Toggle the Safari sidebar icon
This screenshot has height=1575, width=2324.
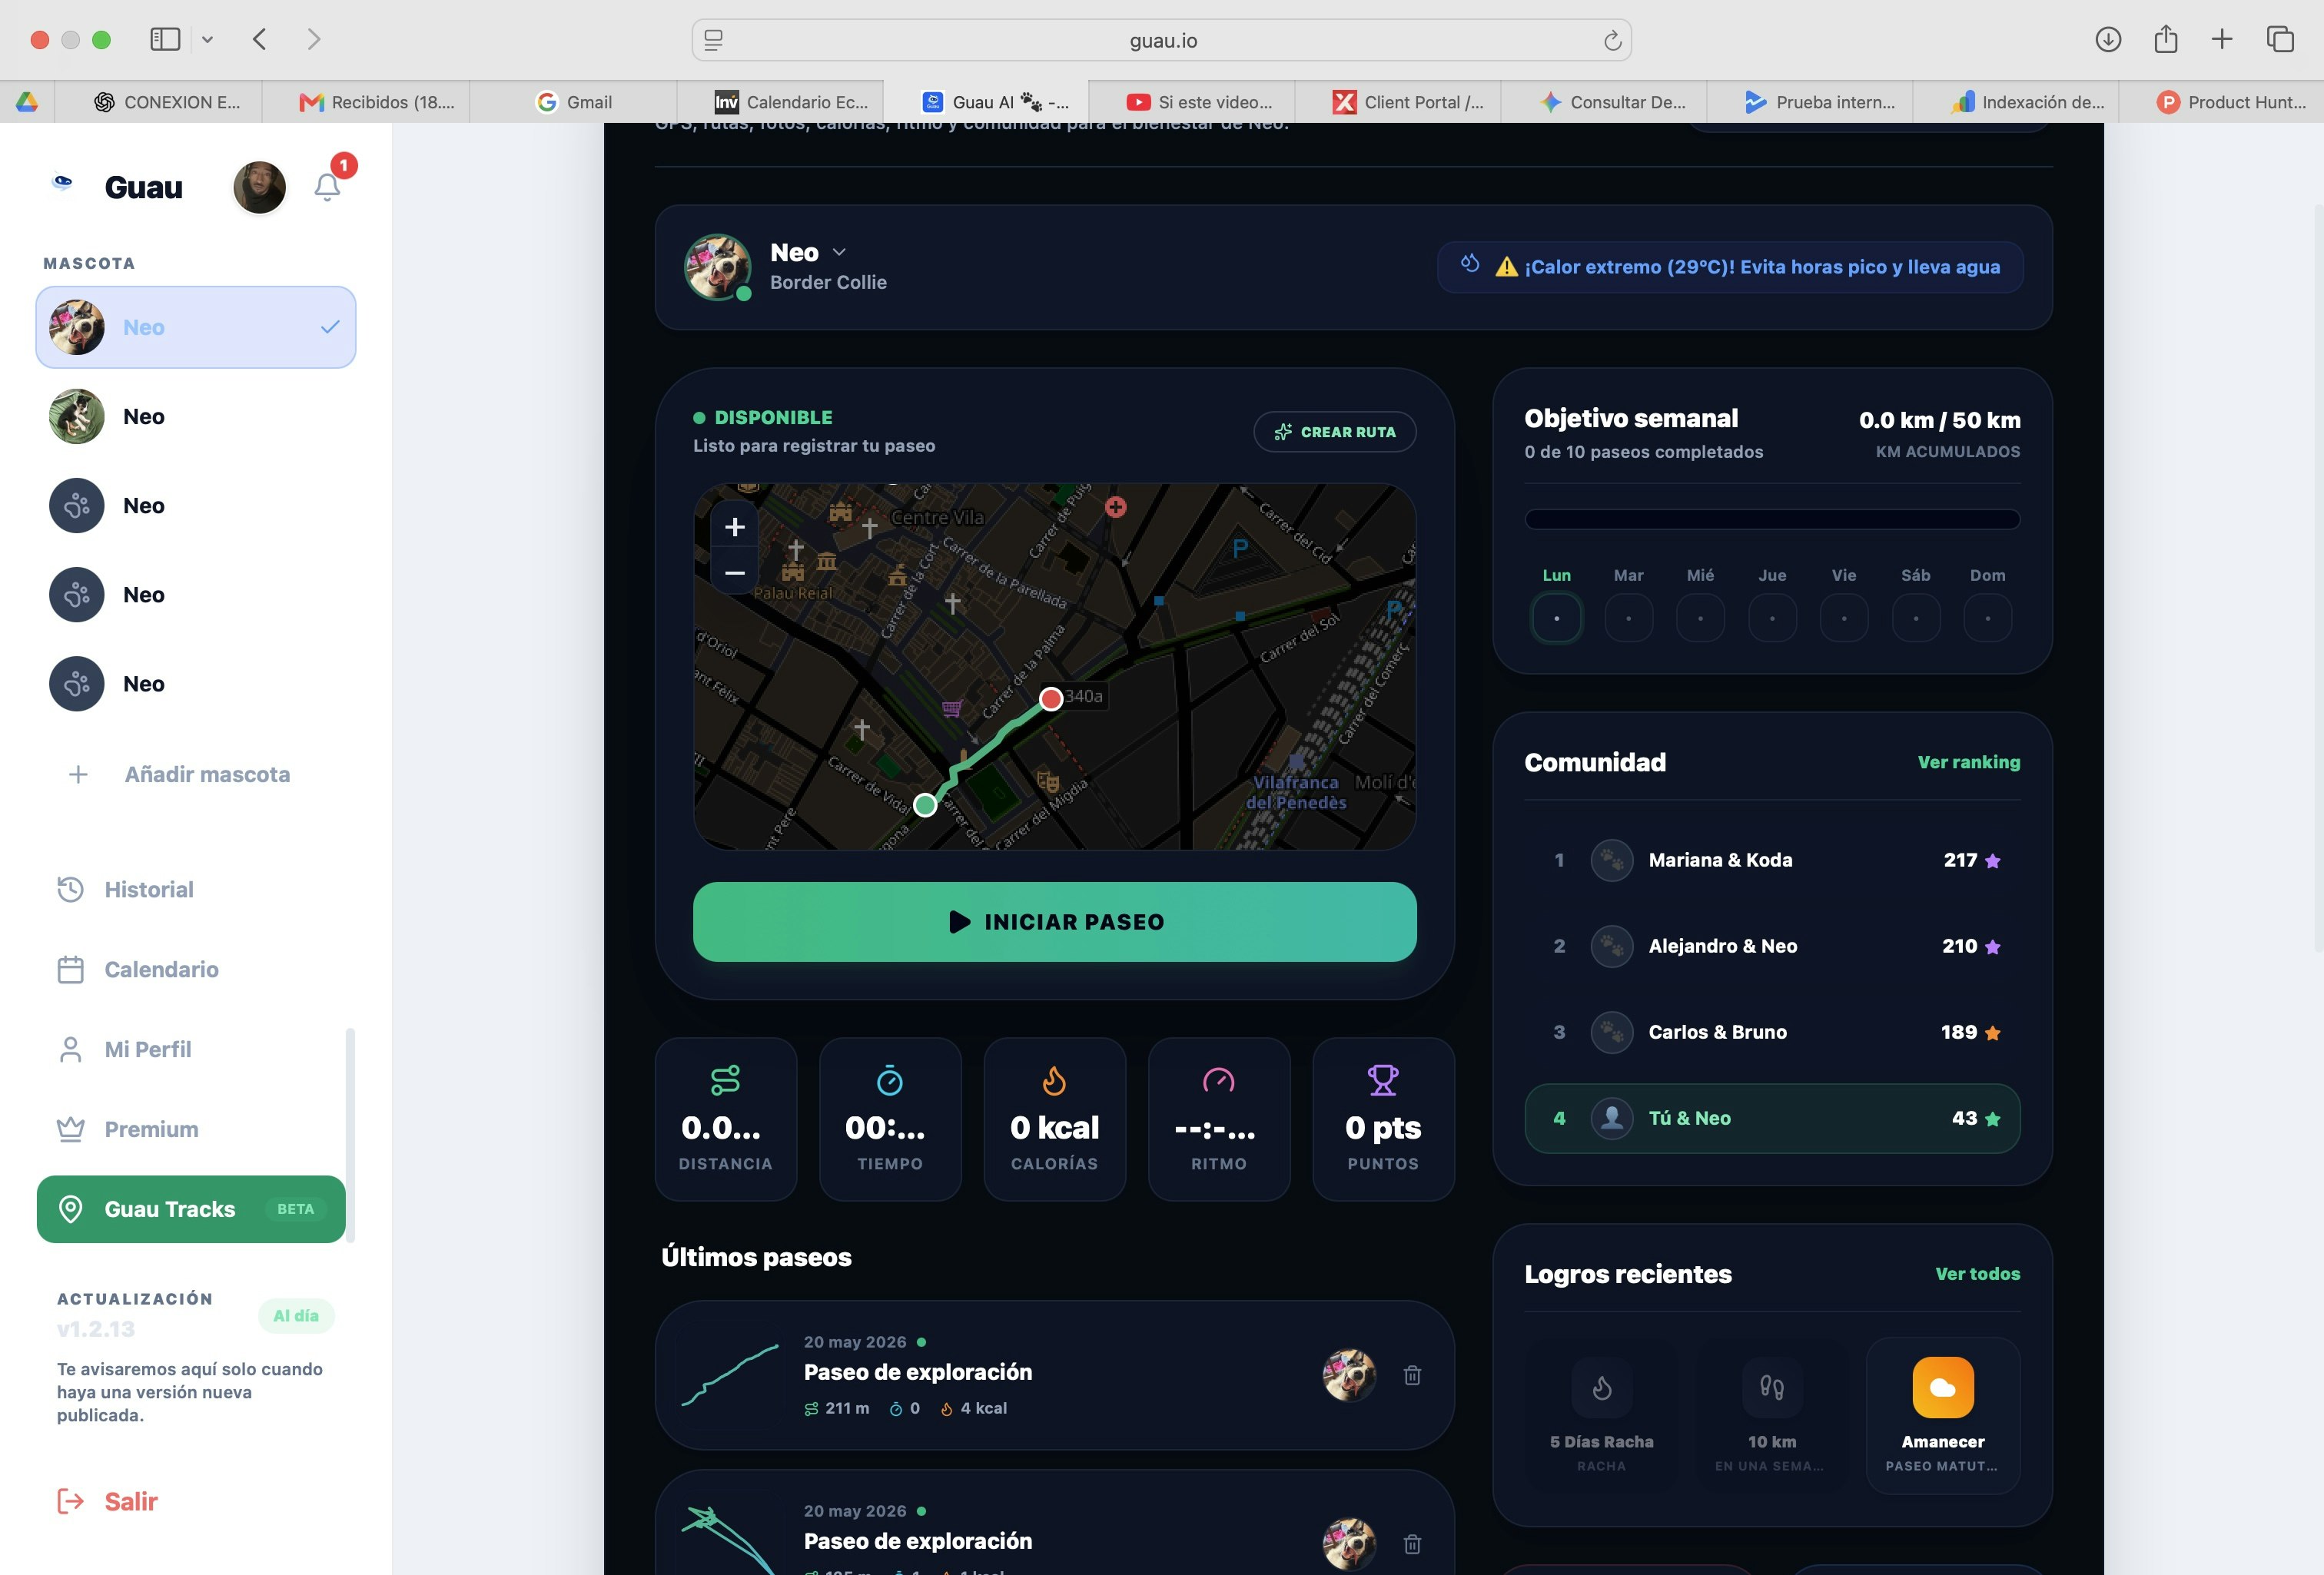[165, 39]
